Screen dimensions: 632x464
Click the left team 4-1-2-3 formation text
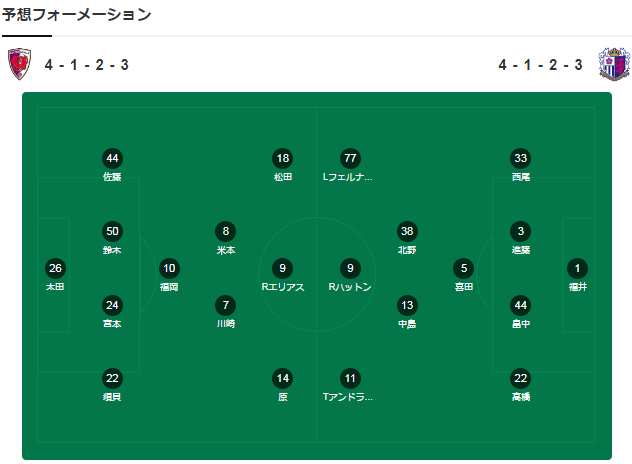87,66
